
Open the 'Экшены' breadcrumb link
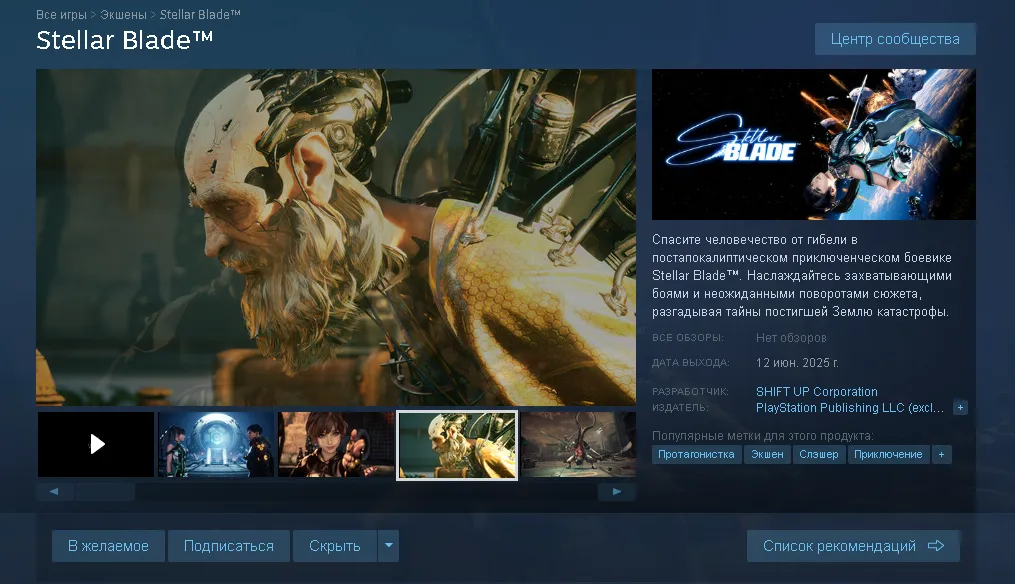(123, 14)
